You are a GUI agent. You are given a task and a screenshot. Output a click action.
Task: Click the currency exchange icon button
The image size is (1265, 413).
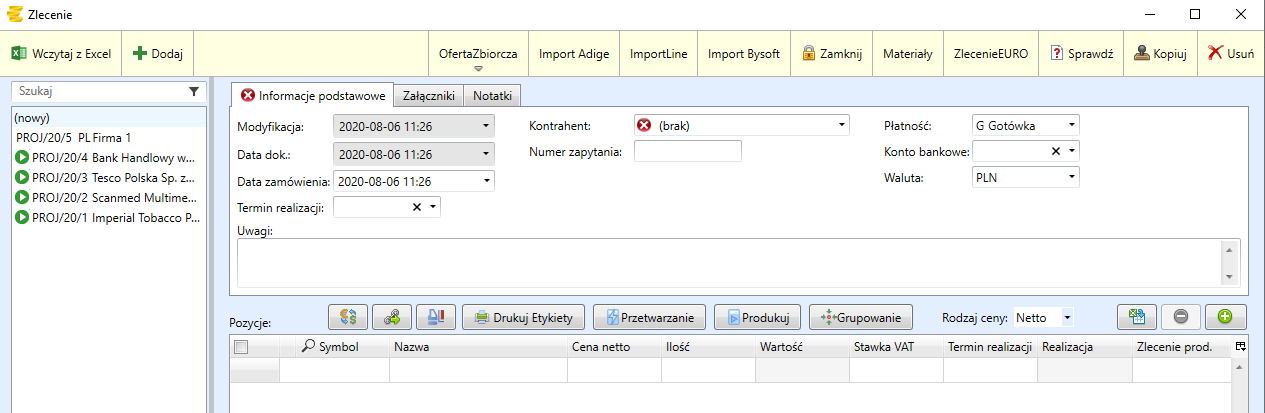click(x=348, y=318)
